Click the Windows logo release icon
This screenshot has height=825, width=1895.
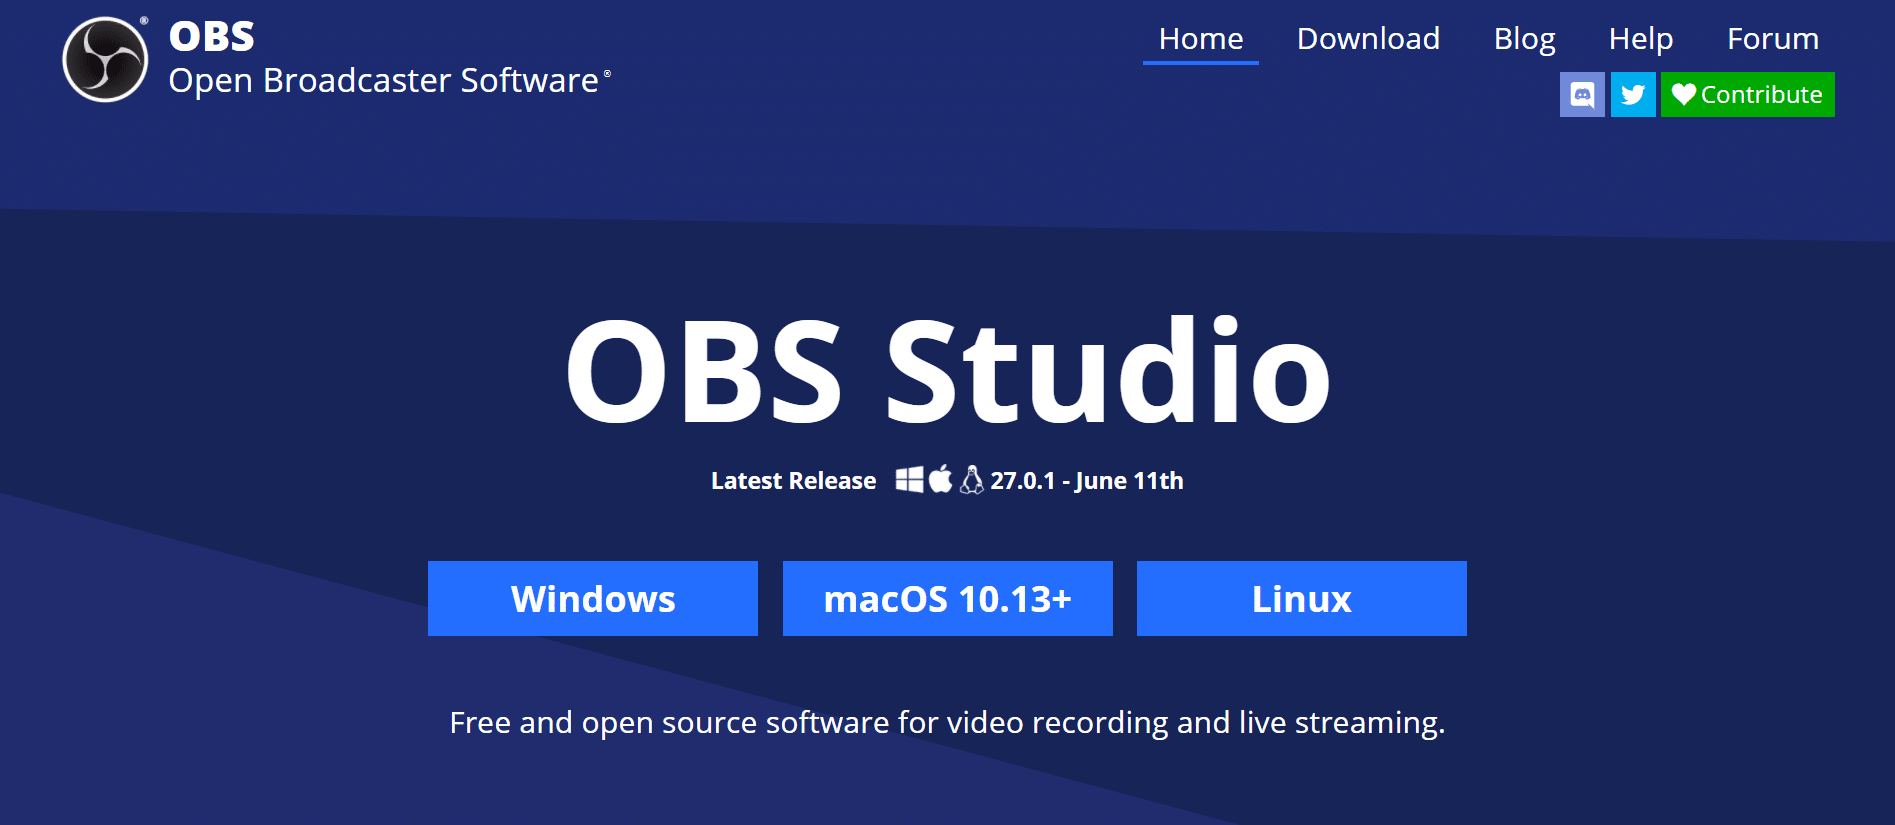click(x=909, y=480)
